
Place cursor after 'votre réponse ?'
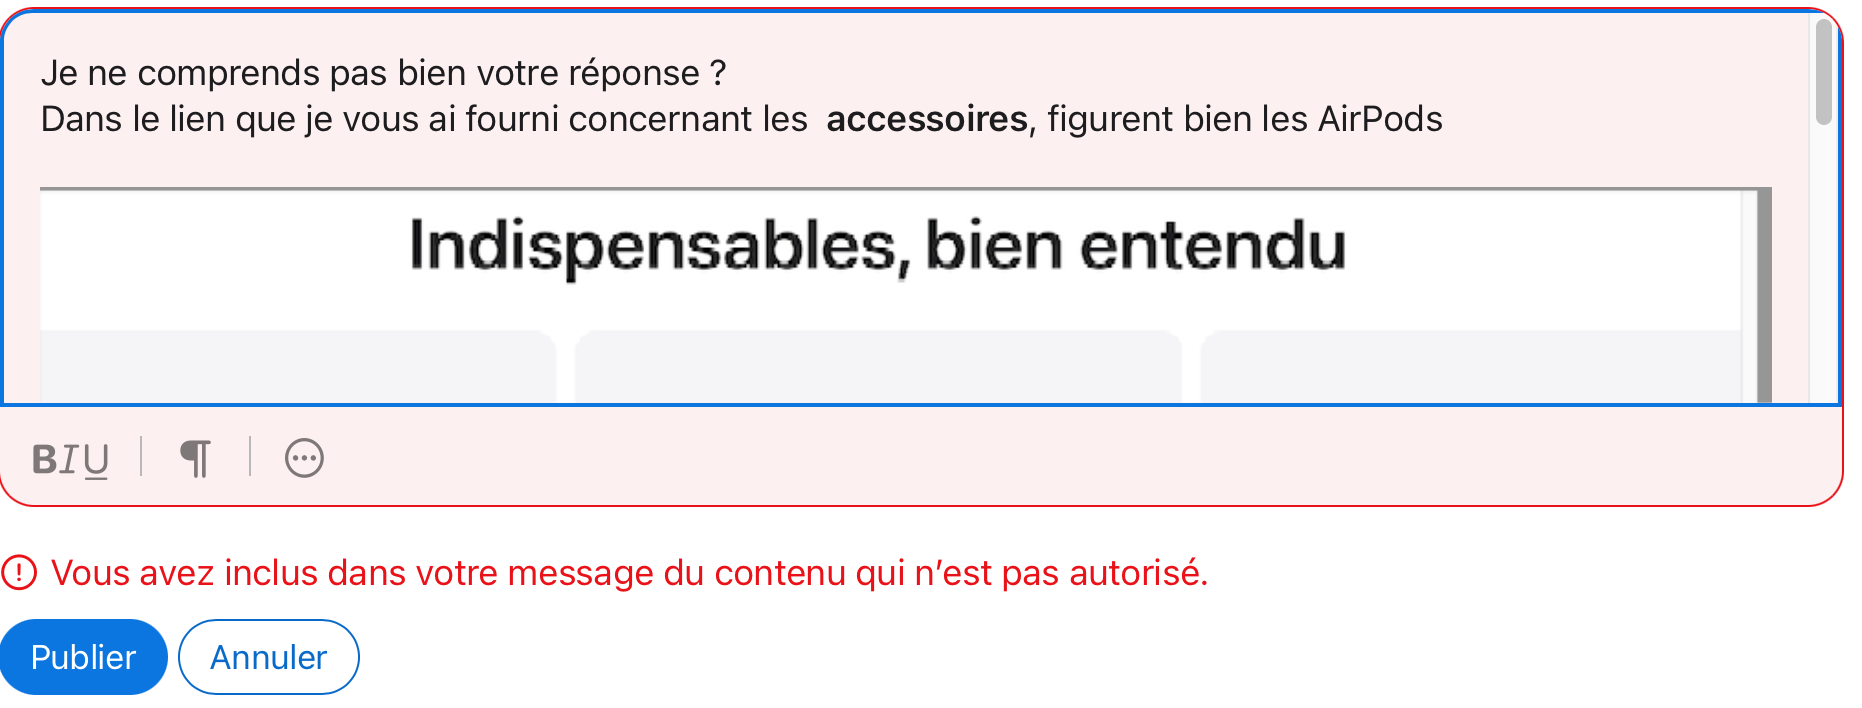728,73
